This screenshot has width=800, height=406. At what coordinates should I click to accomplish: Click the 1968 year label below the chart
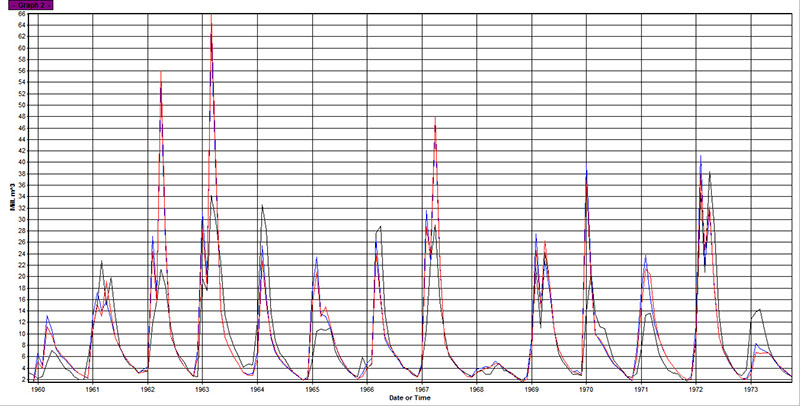tap(476, 389)
